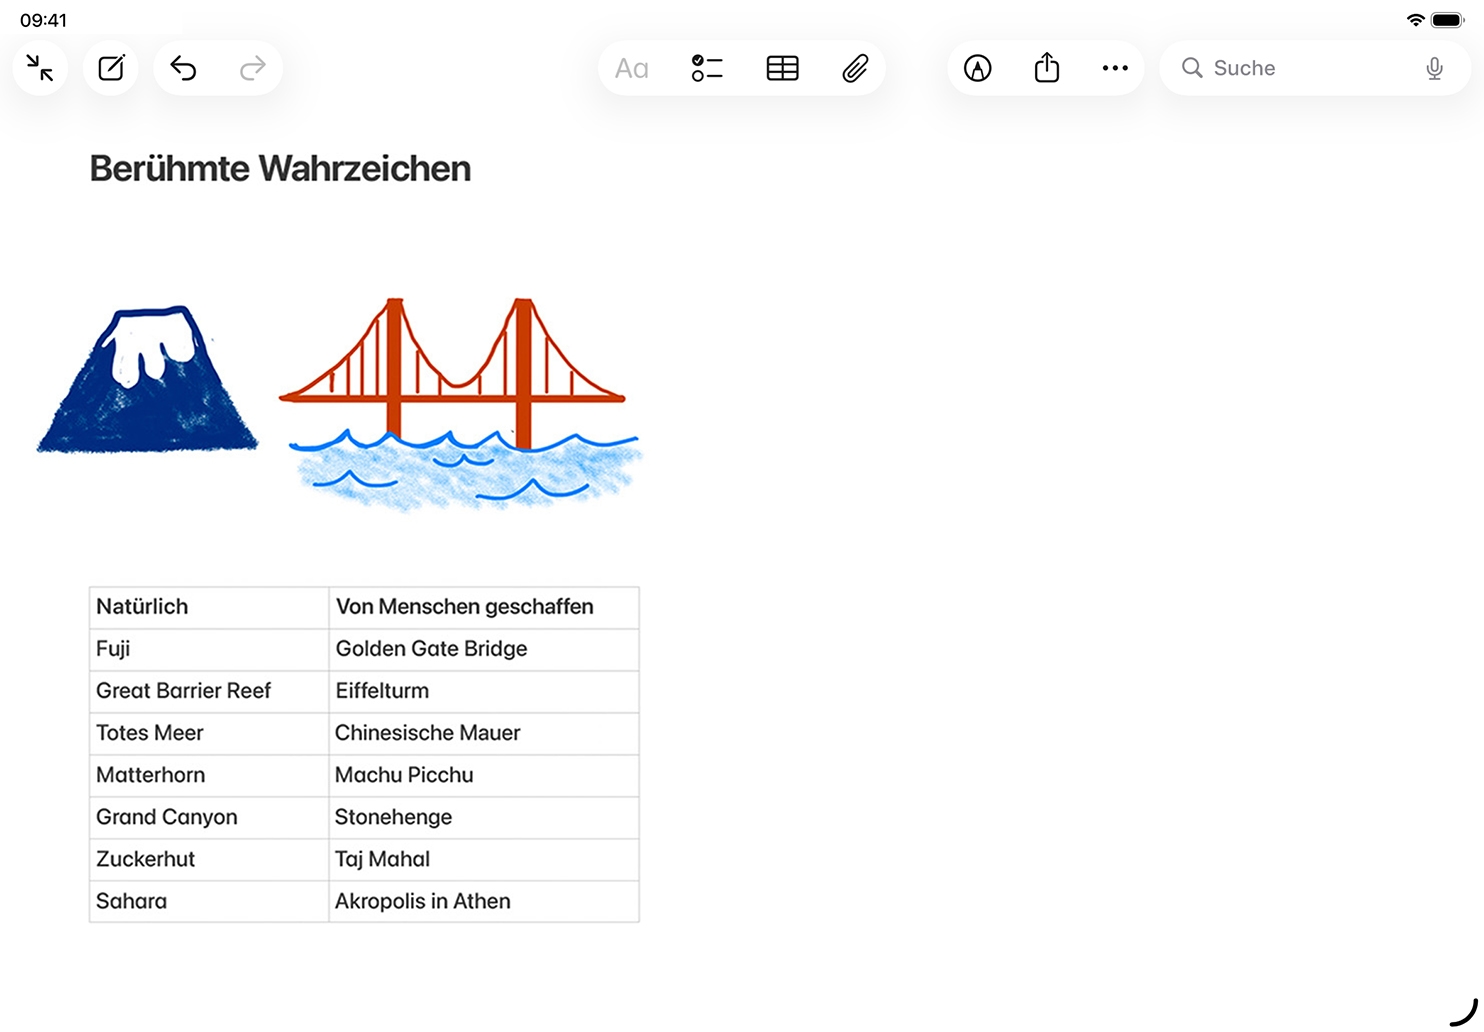
Task: Share the note using the share icon
Action: point(1046,68)
